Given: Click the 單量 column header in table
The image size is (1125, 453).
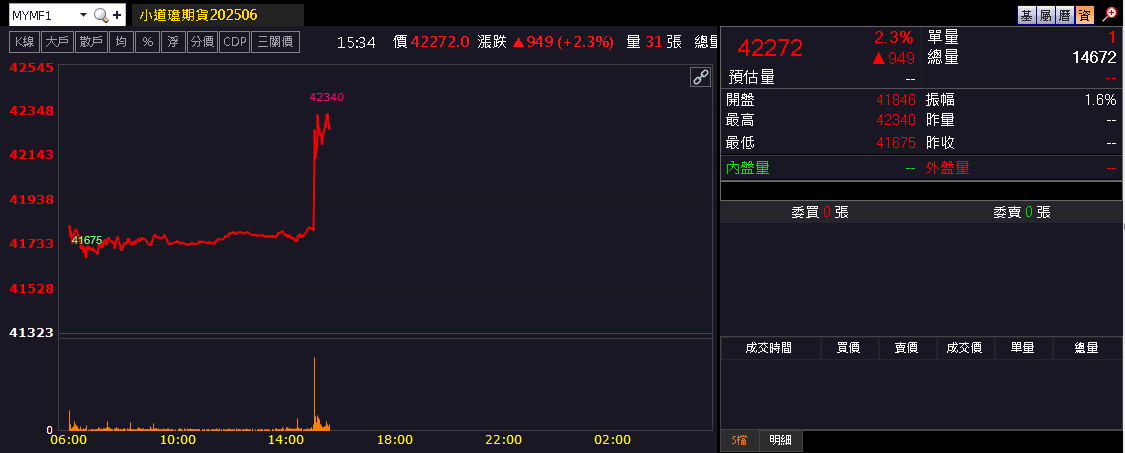Looking at the screenshot, I should click(1023, 348).
